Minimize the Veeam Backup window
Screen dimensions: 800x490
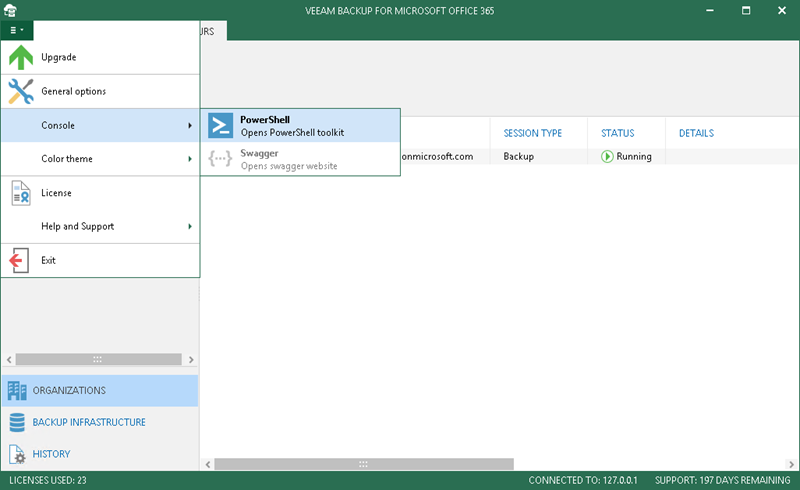click(x=710, y=10)
